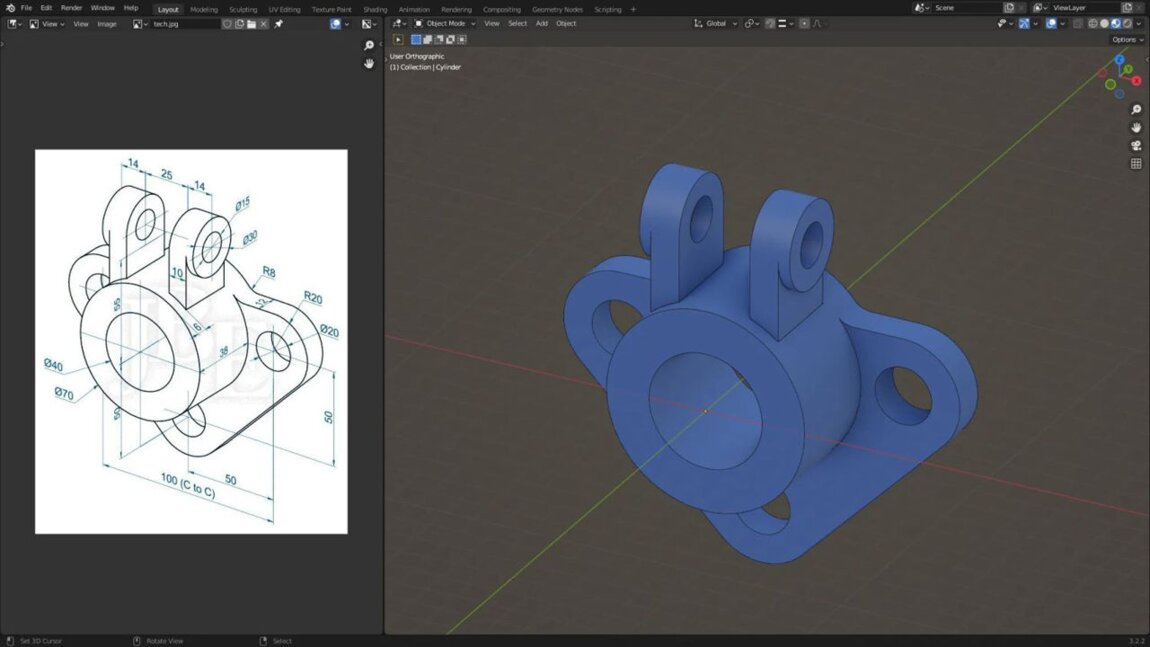Image resolution: width=1150 pixels, height=647 pixels.
Task: Open the Render menu
Action: coord(71,8)
